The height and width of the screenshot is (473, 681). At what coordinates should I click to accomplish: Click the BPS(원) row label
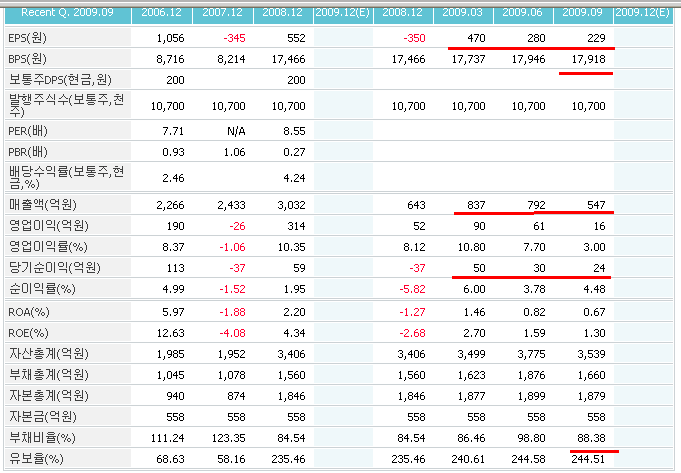point(31,61)
